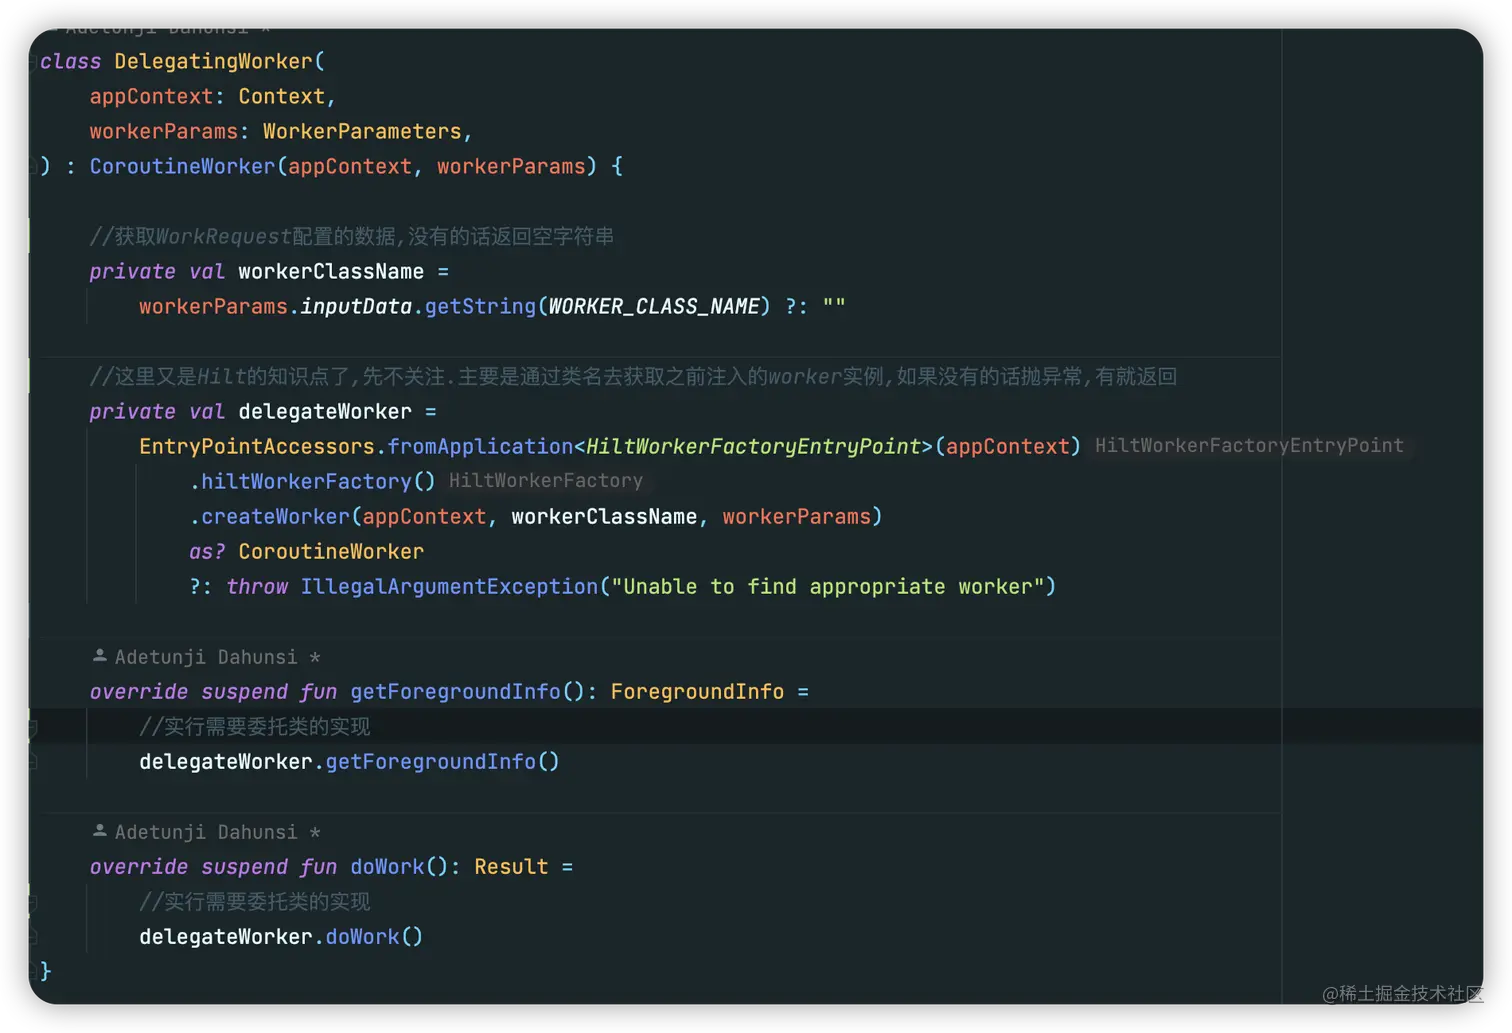Screen dimensions: 1512x1033
Task: Click doWork() called on delegateWorker
Action: click(374, 936)
